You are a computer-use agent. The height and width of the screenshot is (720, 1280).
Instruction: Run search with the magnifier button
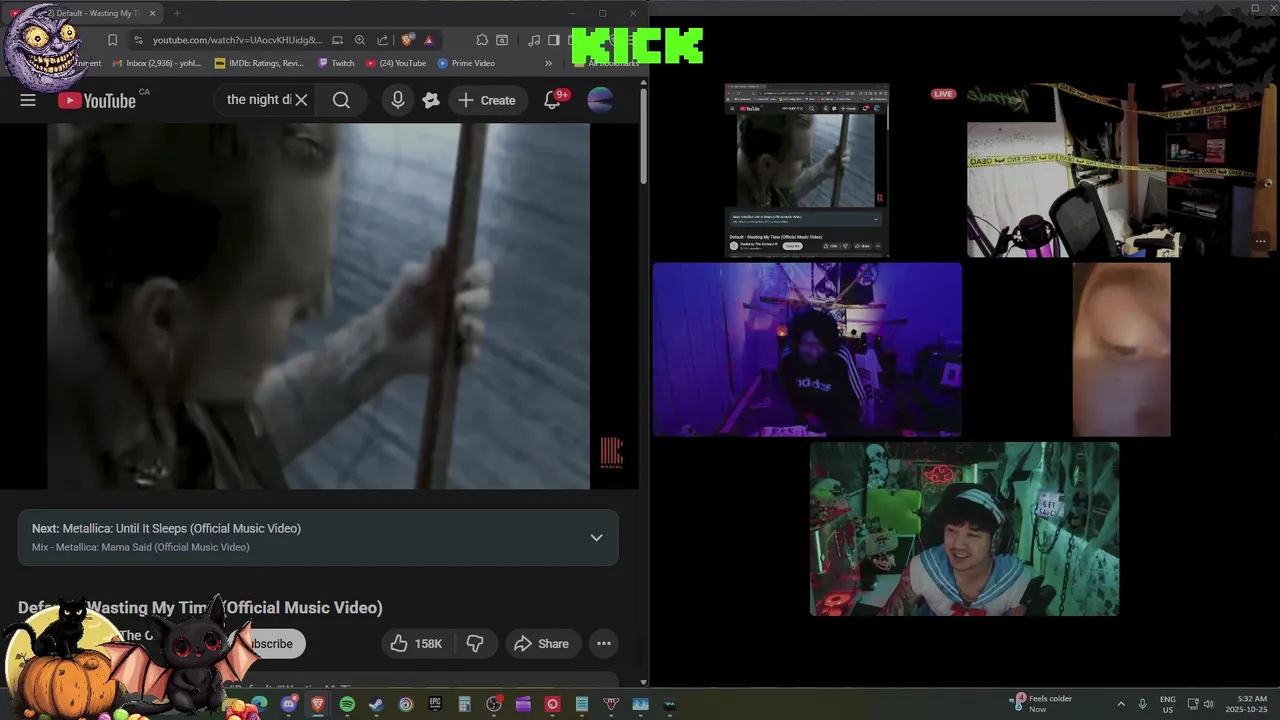coord(341,100)
